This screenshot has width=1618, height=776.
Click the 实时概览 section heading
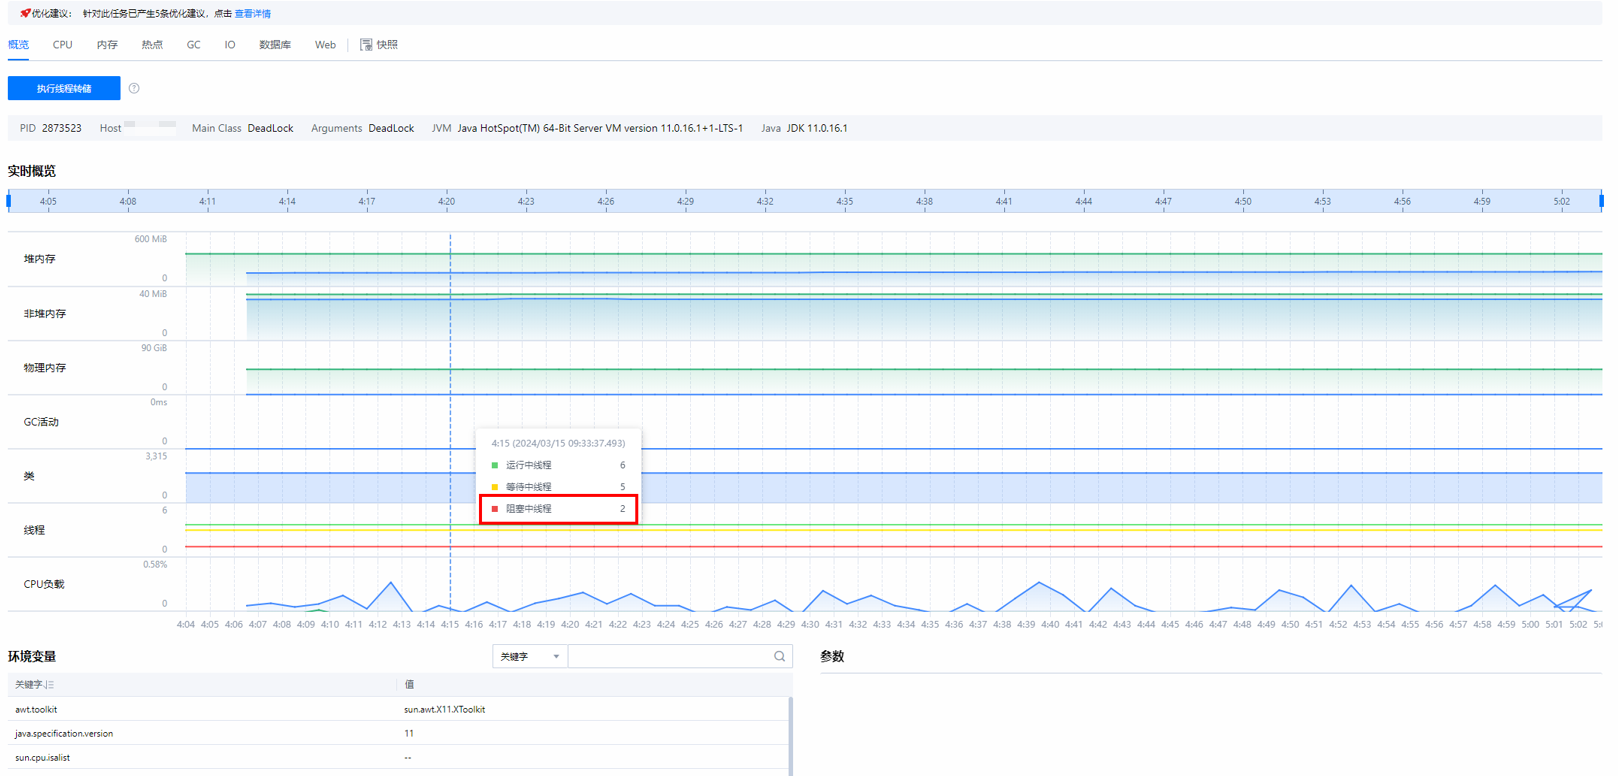(x=32, y=171)
